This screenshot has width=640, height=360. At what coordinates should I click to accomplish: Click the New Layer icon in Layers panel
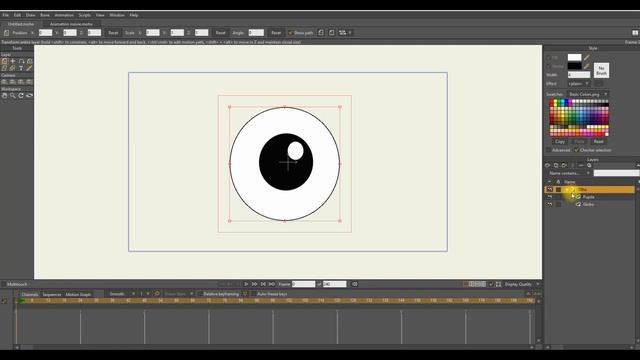click(548, 165)
